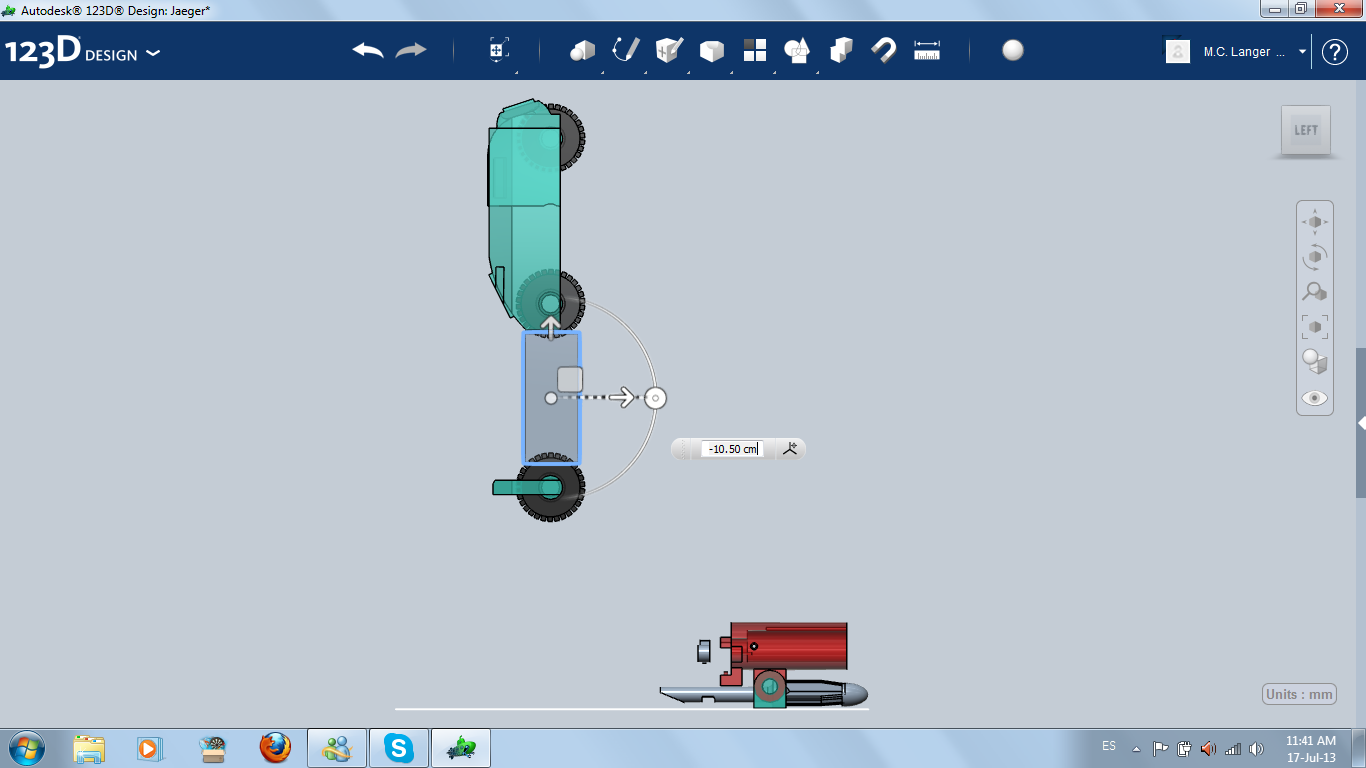Select the Orbit navigation tool

1315,256
